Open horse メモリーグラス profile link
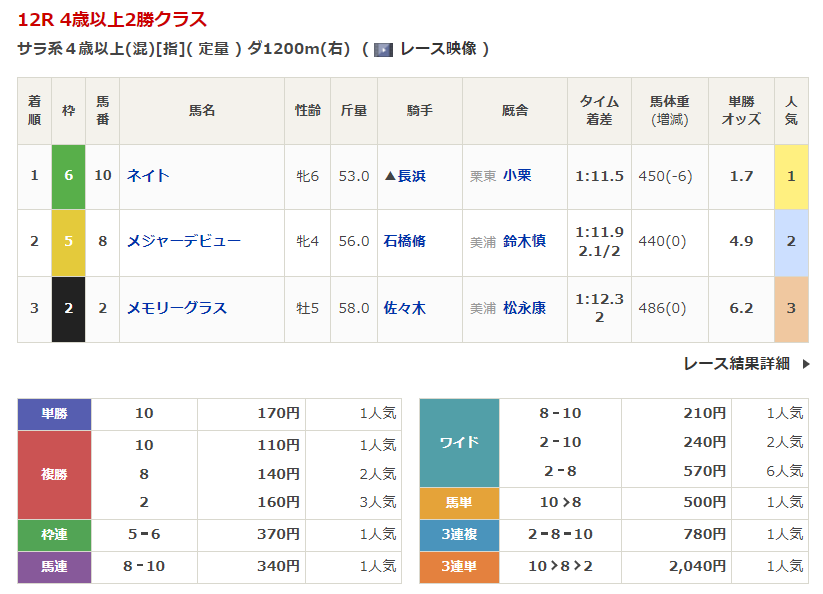 tap(176, 308)
